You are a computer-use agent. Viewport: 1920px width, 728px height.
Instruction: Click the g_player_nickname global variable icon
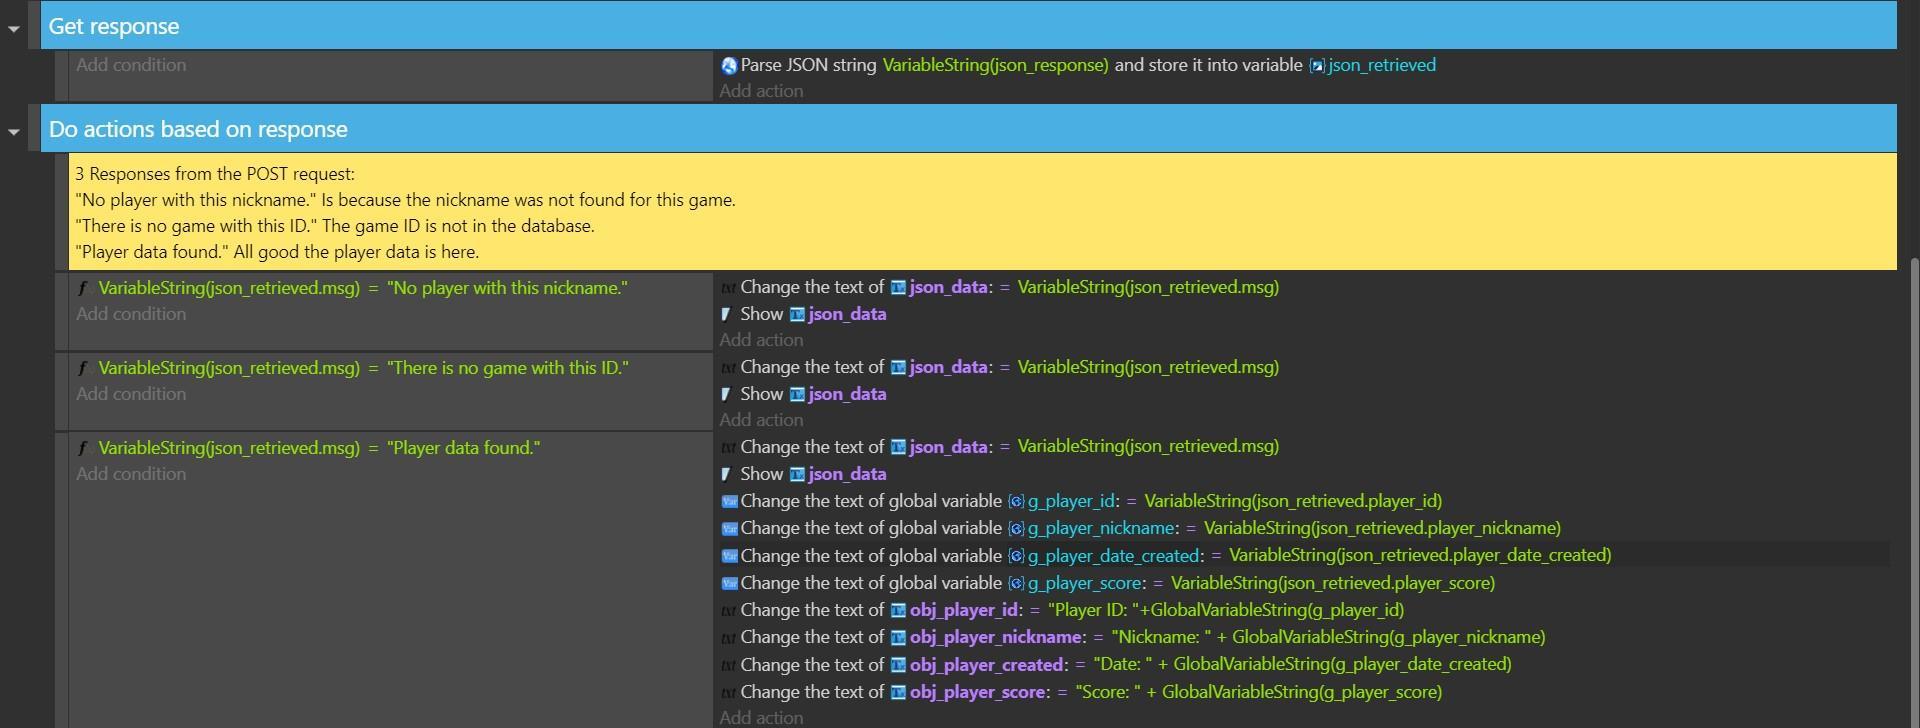click(1016, 529)
